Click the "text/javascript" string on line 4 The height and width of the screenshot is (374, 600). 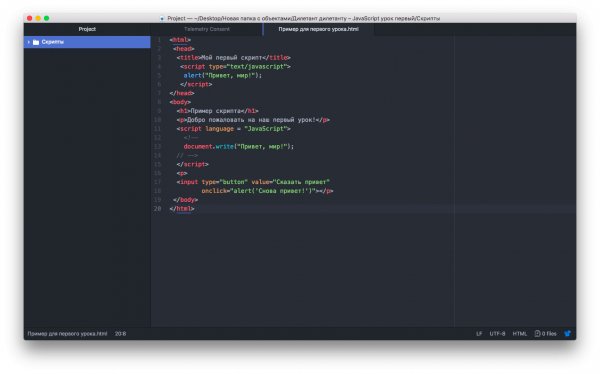(256, 67)
